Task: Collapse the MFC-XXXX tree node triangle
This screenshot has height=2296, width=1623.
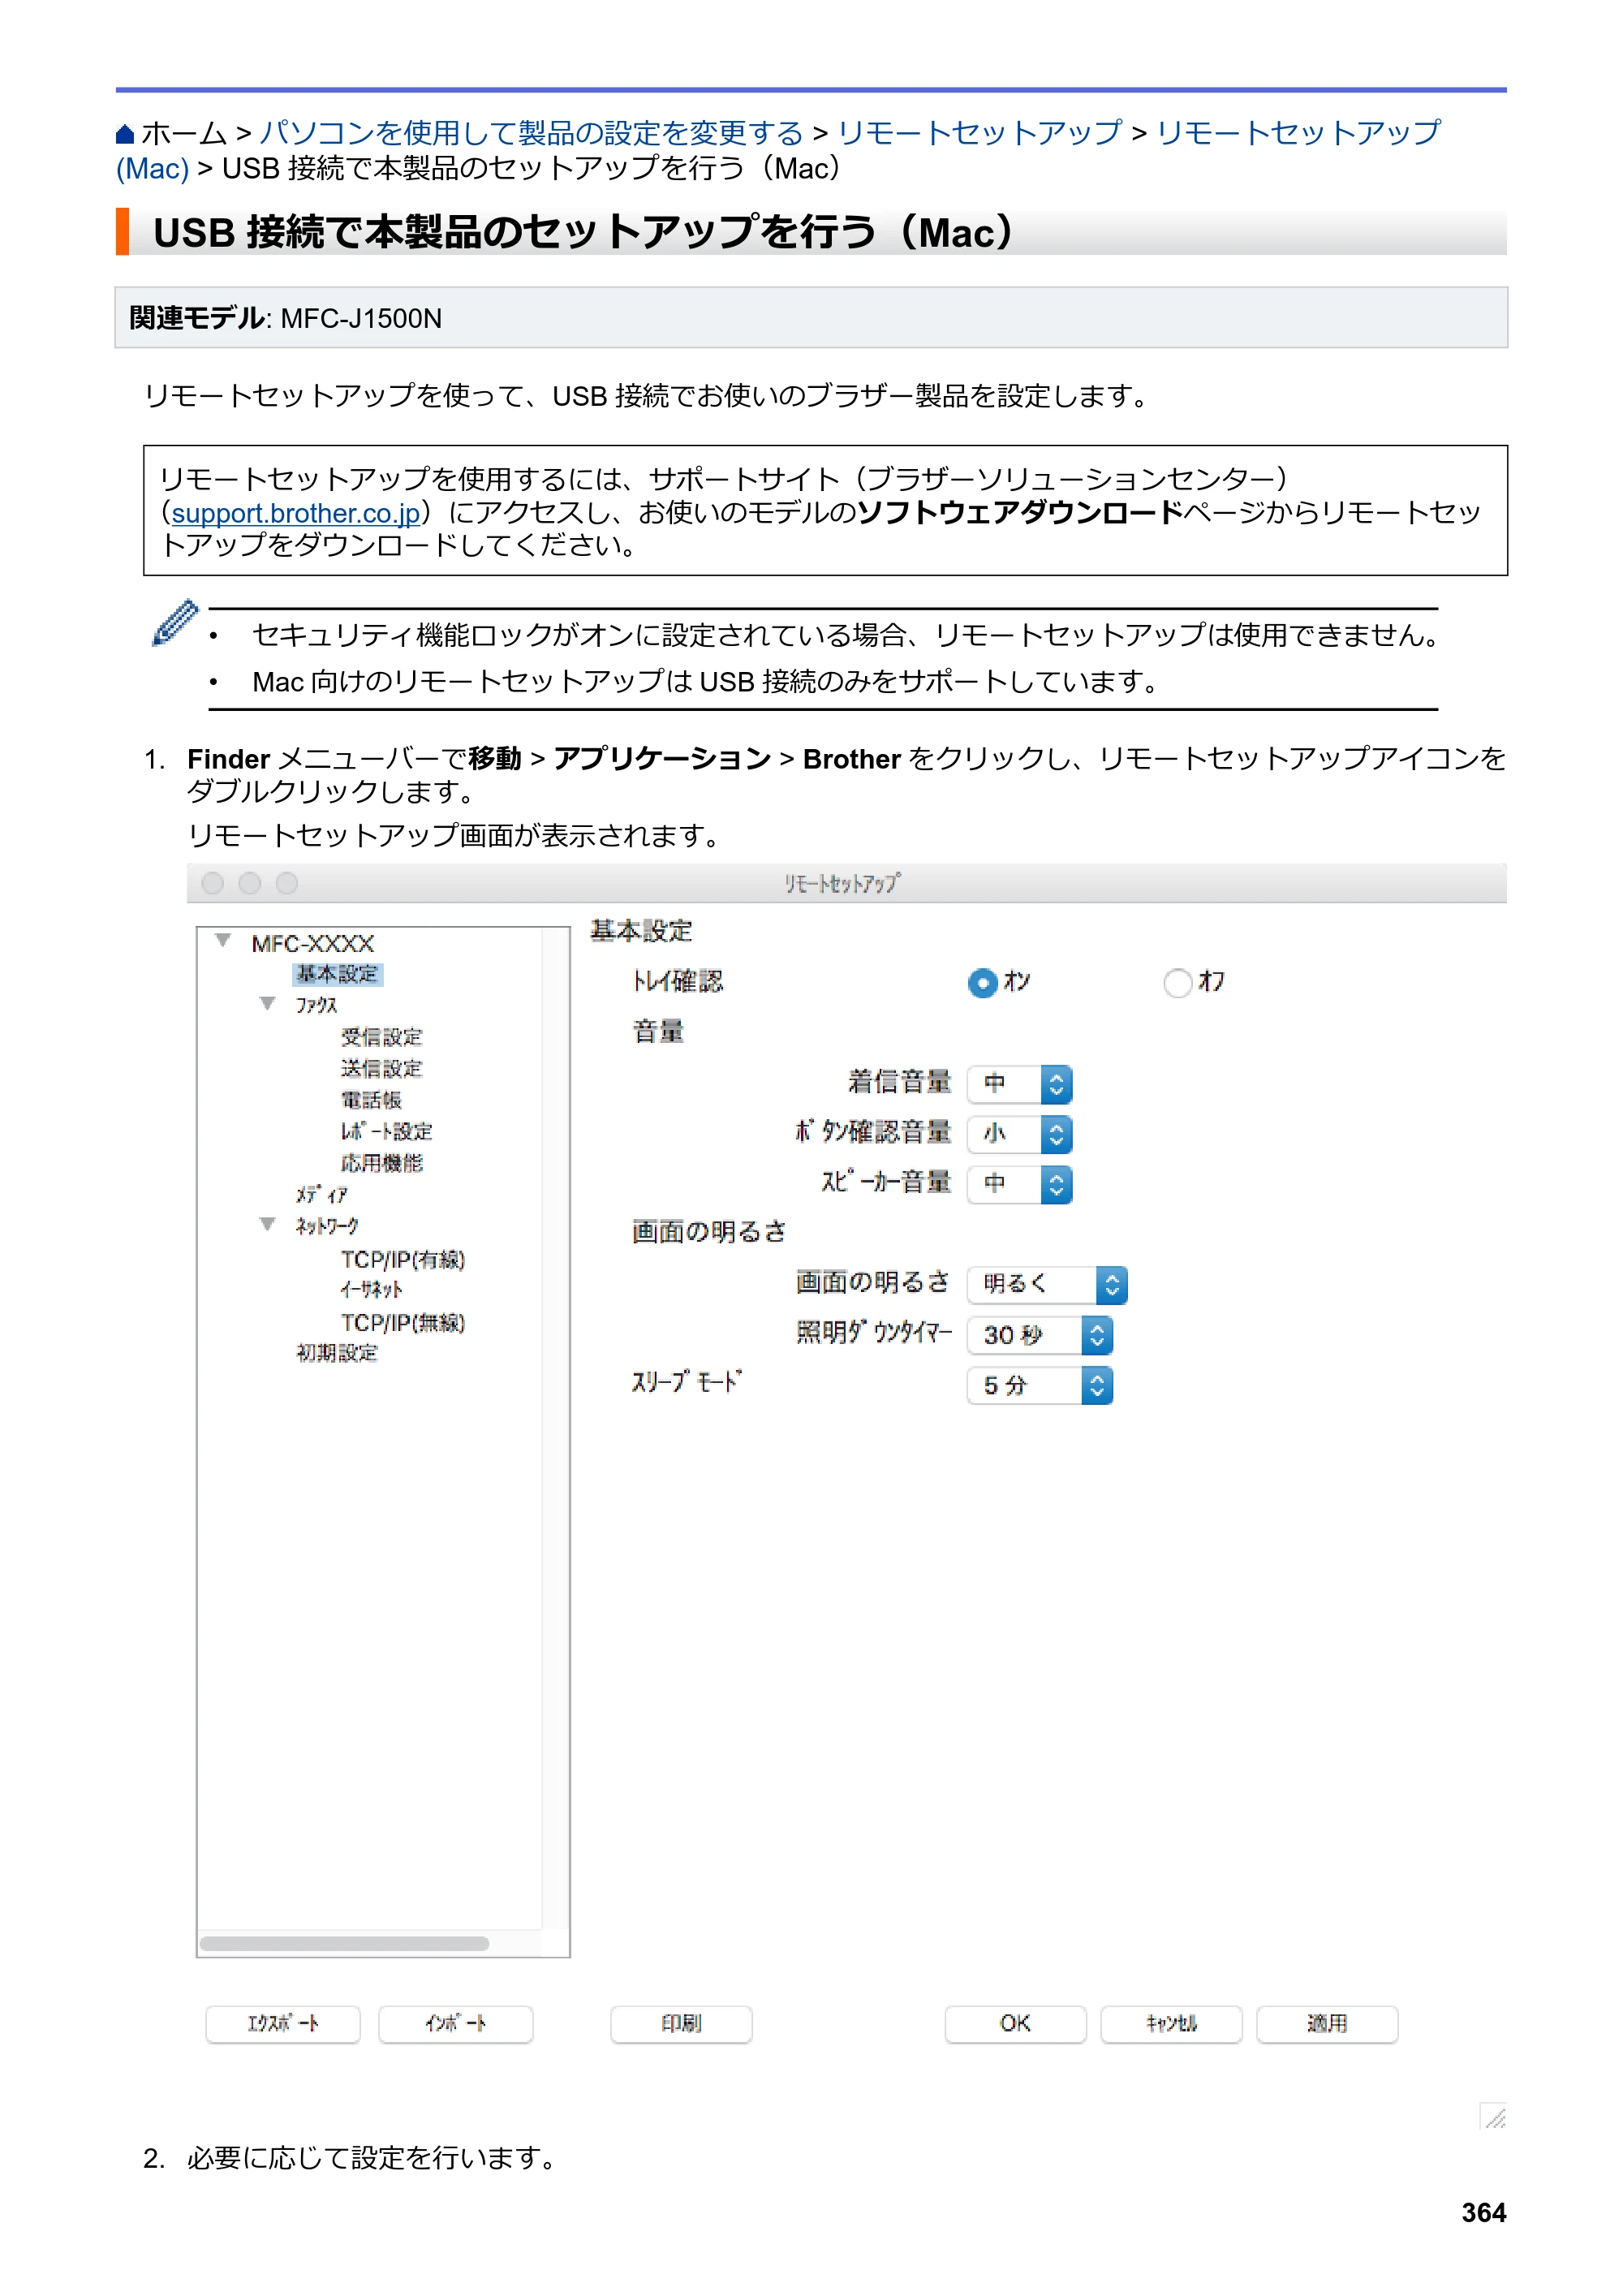Action: point(224,941)
